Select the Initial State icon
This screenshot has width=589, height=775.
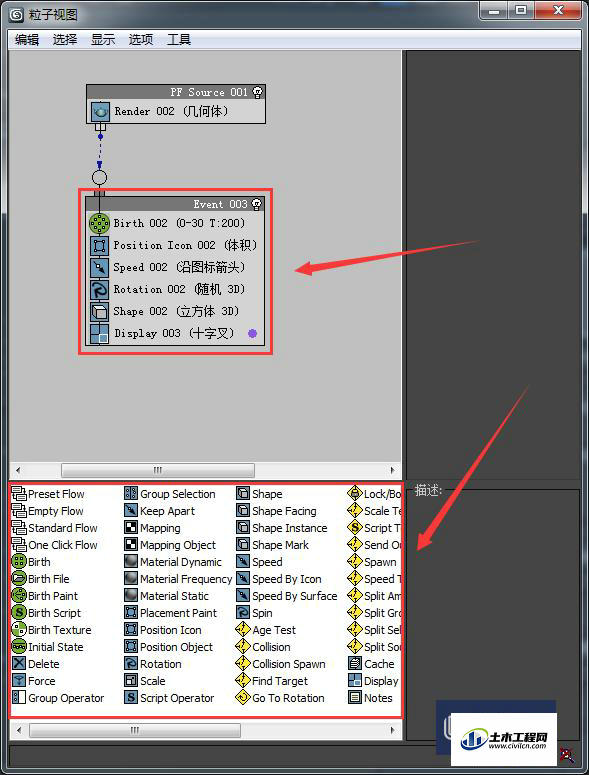pos(19,646)
